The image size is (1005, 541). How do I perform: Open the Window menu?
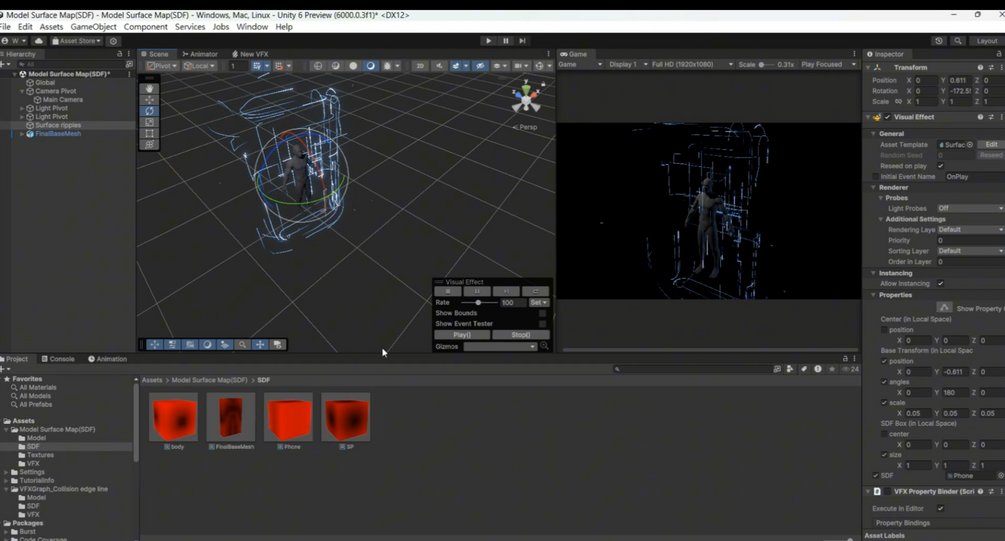pos(252,27)
